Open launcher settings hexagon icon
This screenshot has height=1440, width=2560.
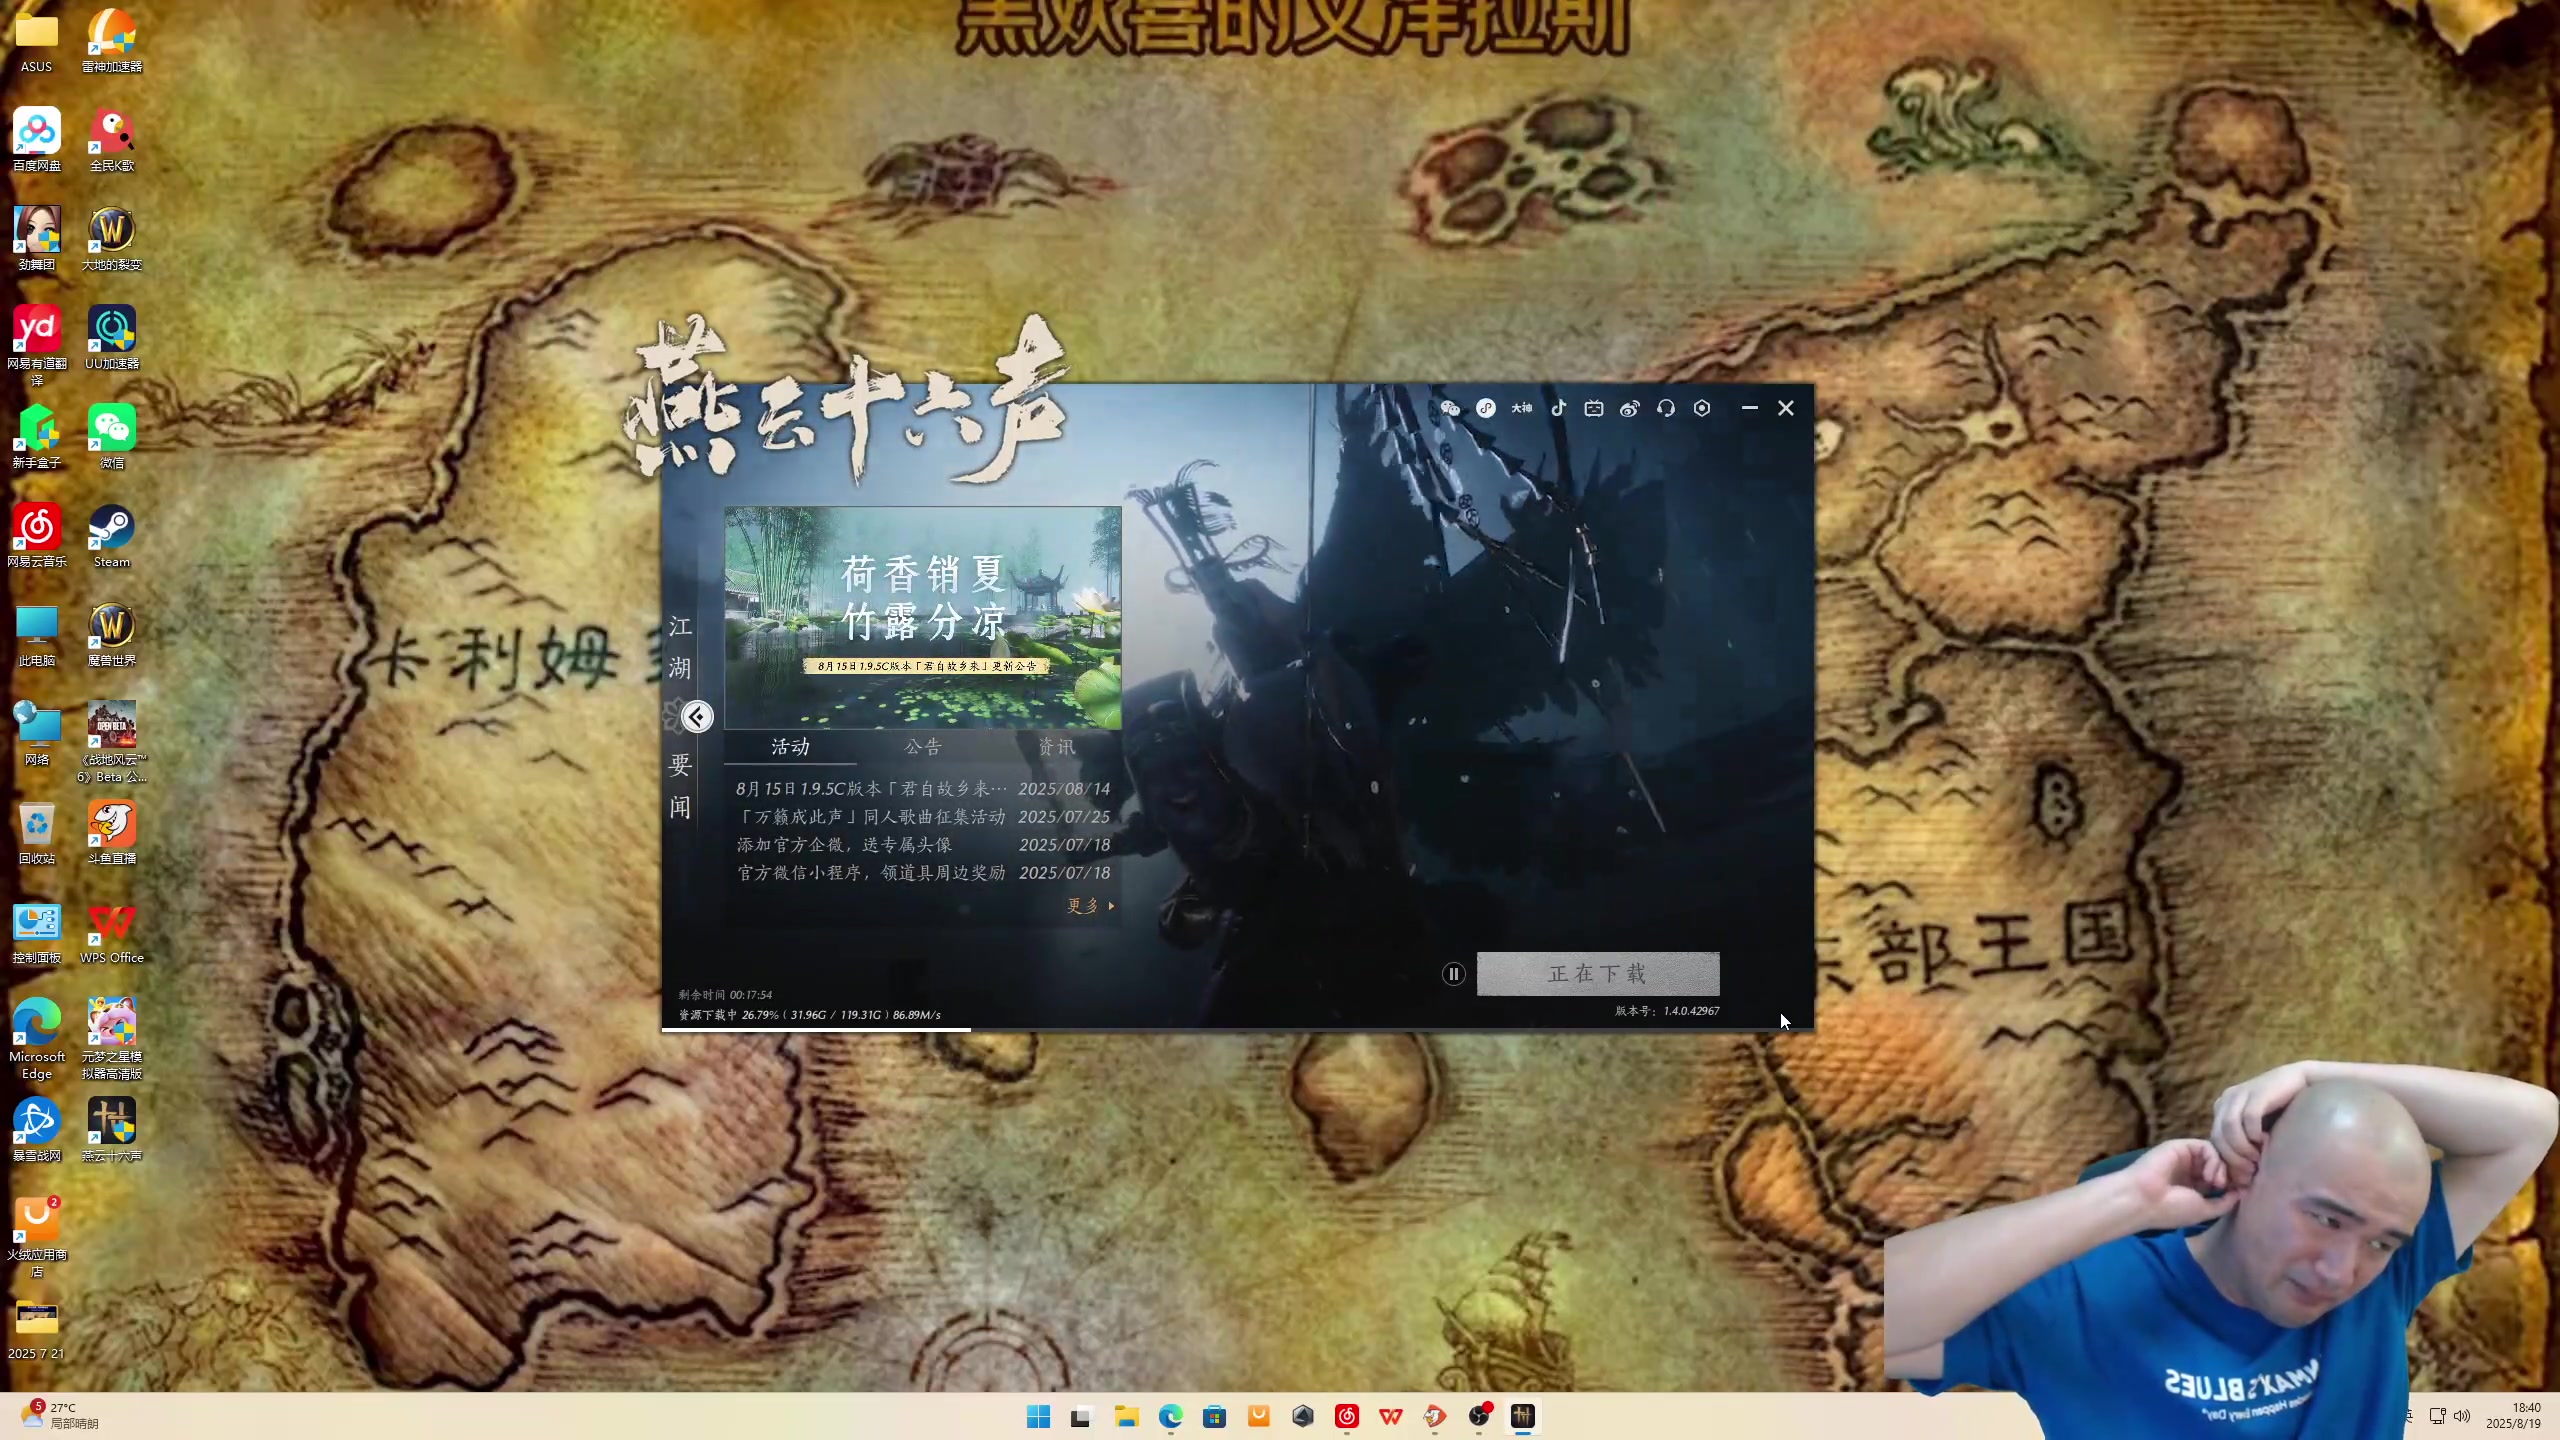click(1702, 408)
